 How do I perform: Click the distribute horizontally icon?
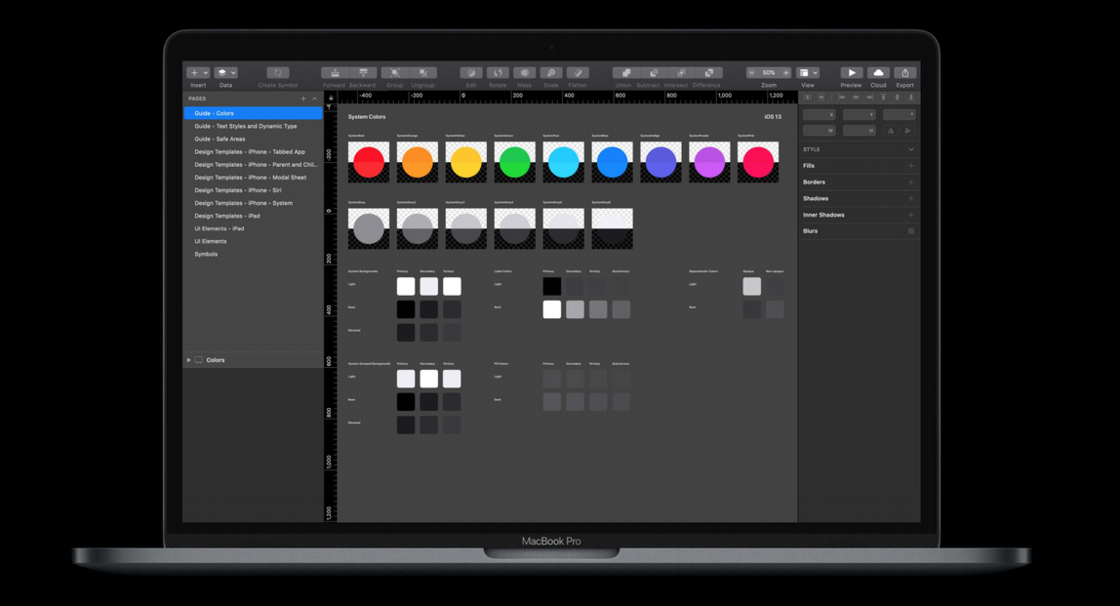808,97
